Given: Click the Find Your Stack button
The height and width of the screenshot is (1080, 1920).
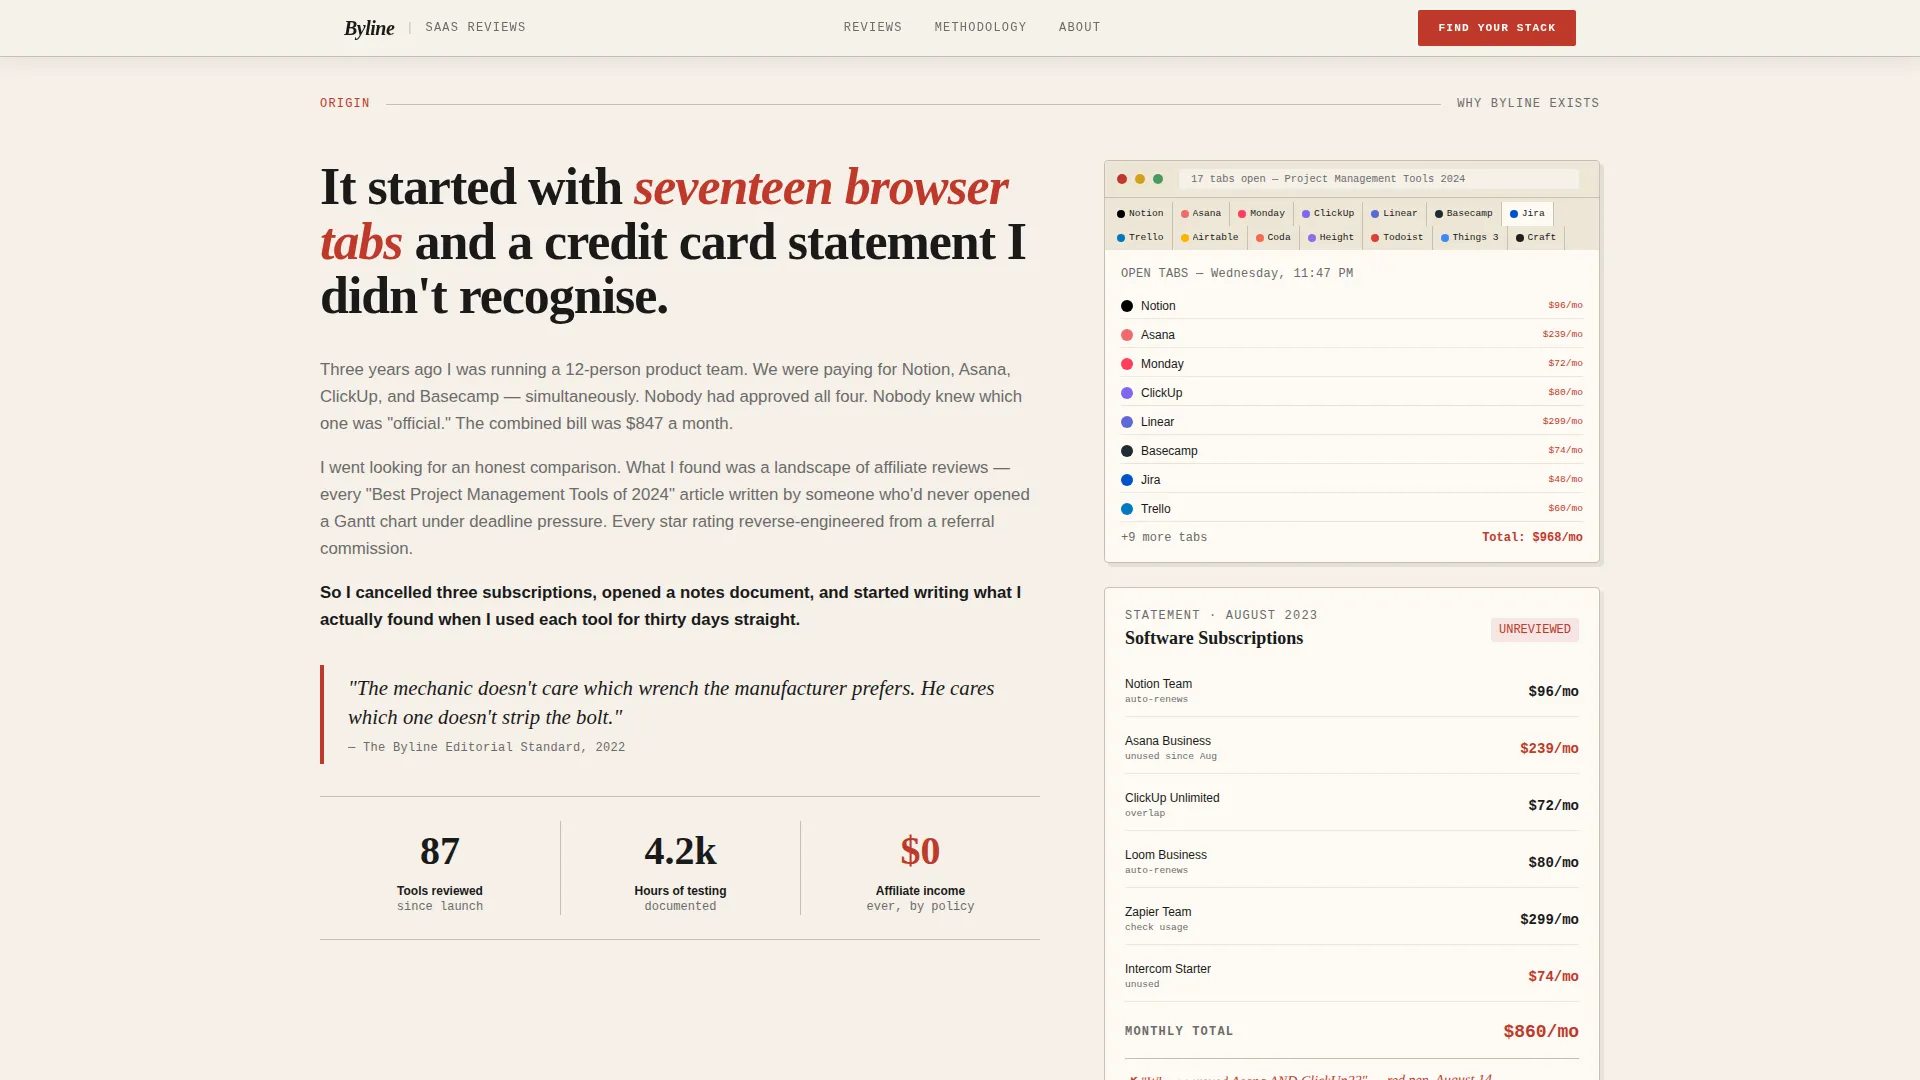Looking at the screenshot, I should pyautogui.click(x=1496, y=28).
